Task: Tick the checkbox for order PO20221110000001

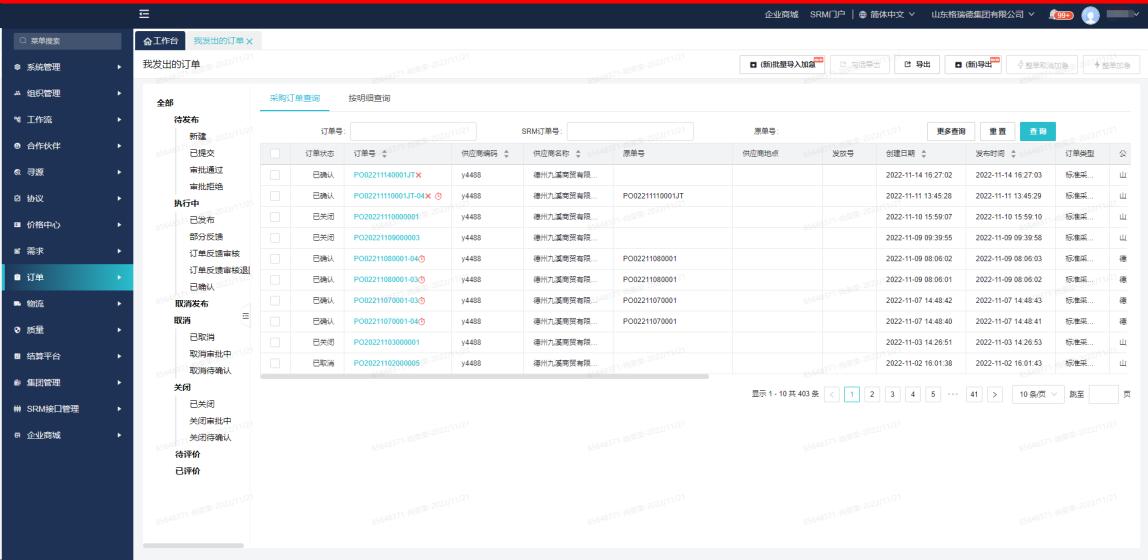Action: (275, 216)
